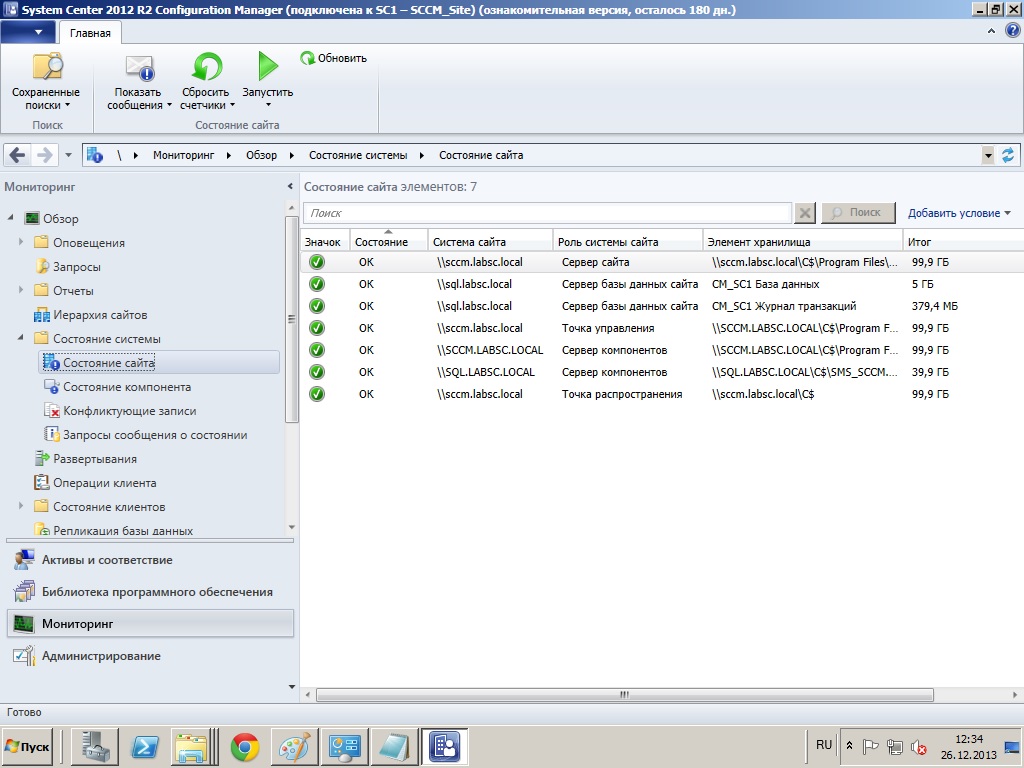Open Saved Searches (Сохраненные поиски) icon

[46, 67]
